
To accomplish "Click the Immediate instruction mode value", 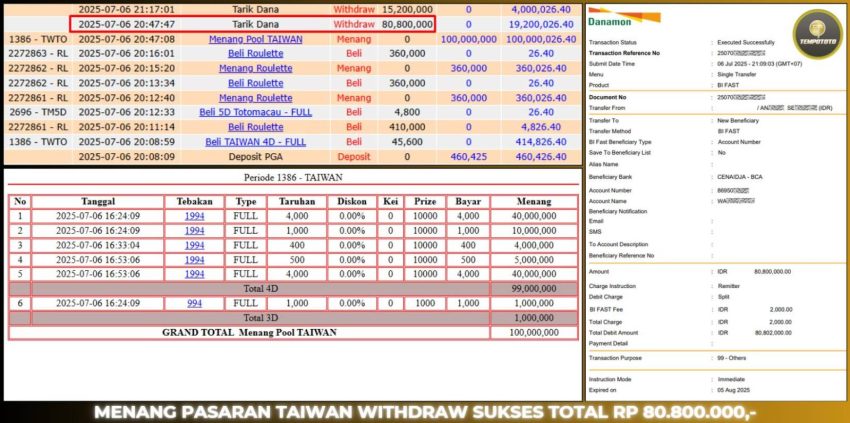I will (x=731, y=379).
